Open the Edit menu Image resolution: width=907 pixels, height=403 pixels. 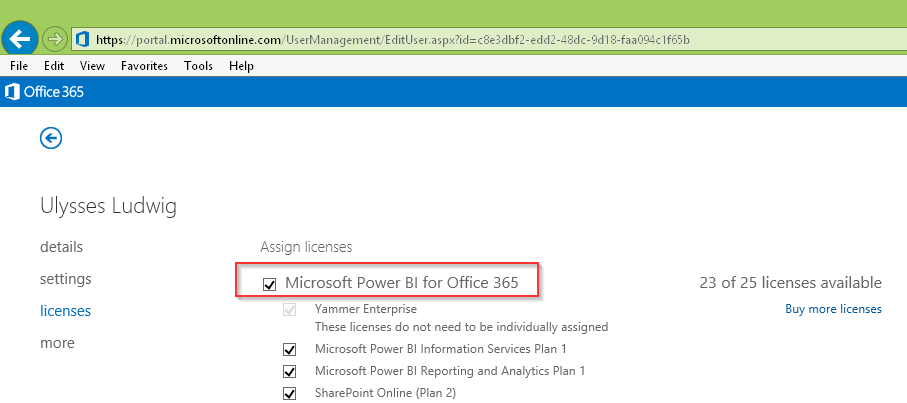pos(54,66)
